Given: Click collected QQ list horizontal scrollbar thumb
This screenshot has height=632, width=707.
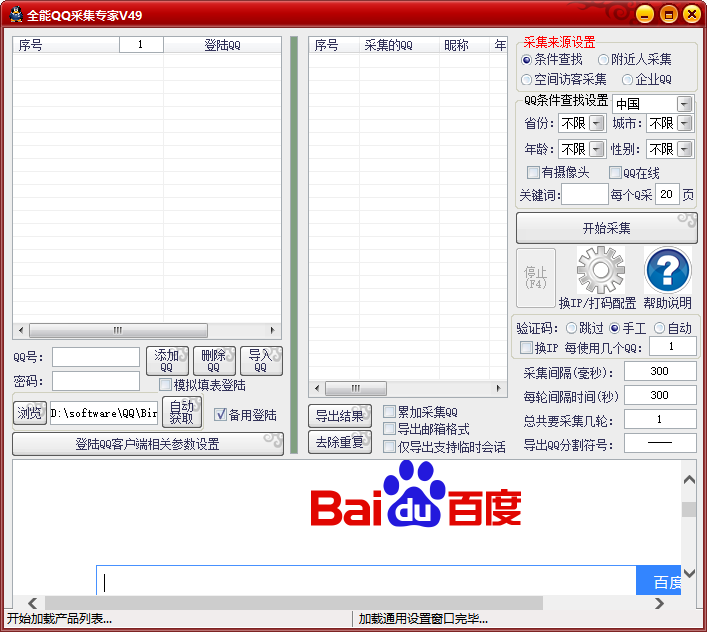Looking at the screenshot, I should (x=356, y=388).
